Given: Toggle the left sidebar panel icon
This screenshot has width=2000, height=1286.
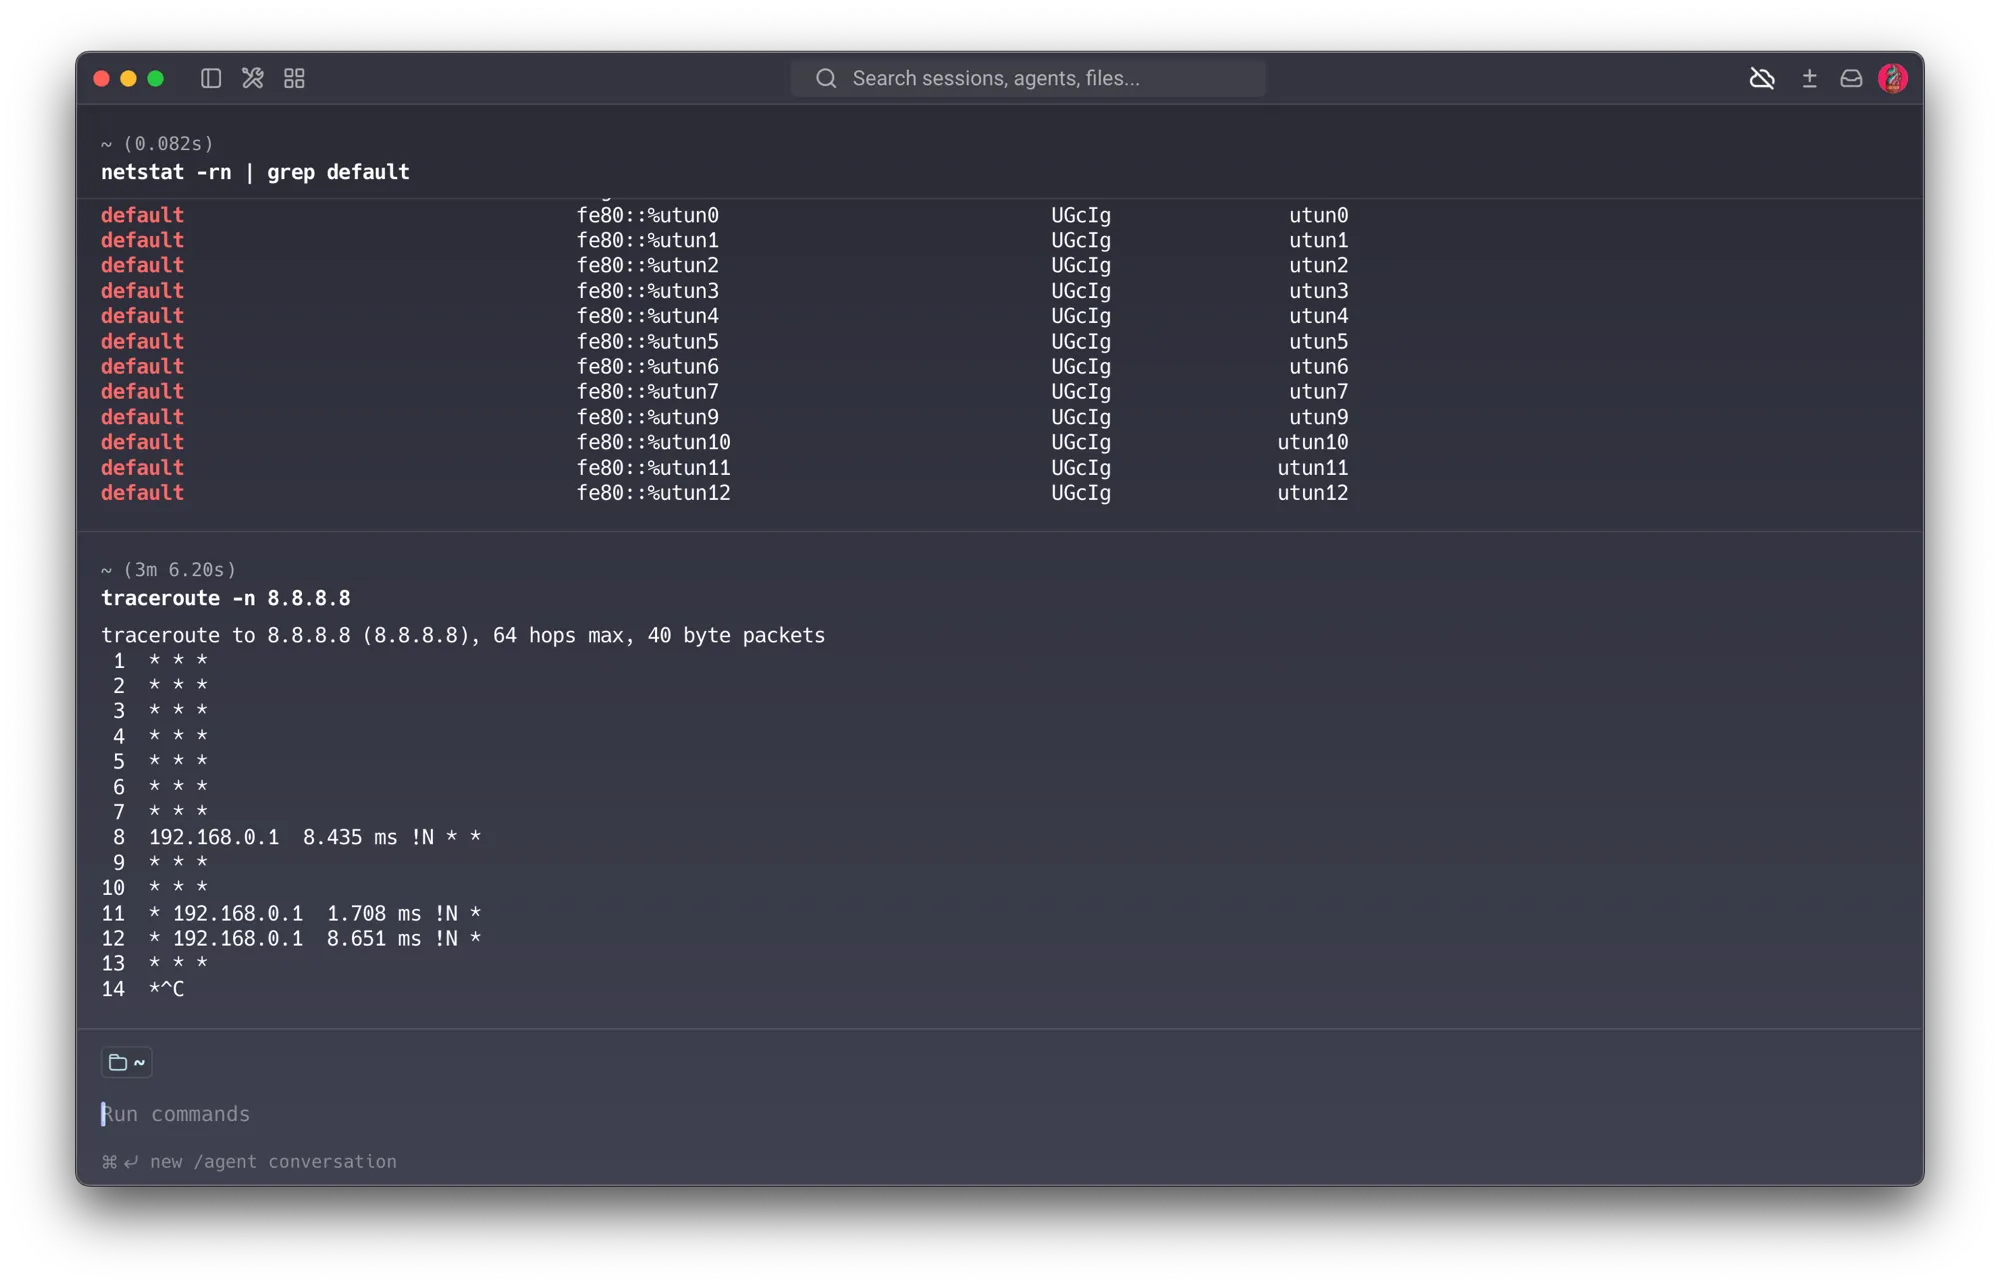Looking at the screenshot, I should click(x=211, y=78).
